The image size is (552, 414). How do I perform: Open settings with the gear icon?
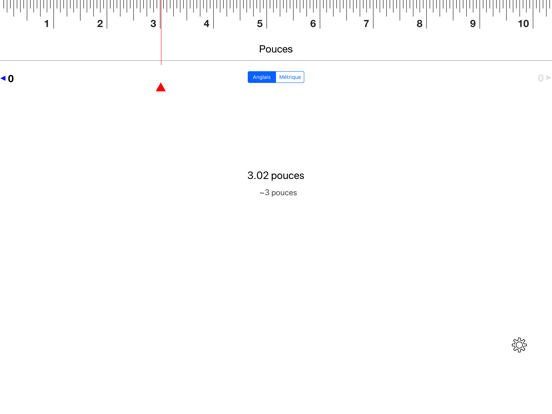pos(519,345)
